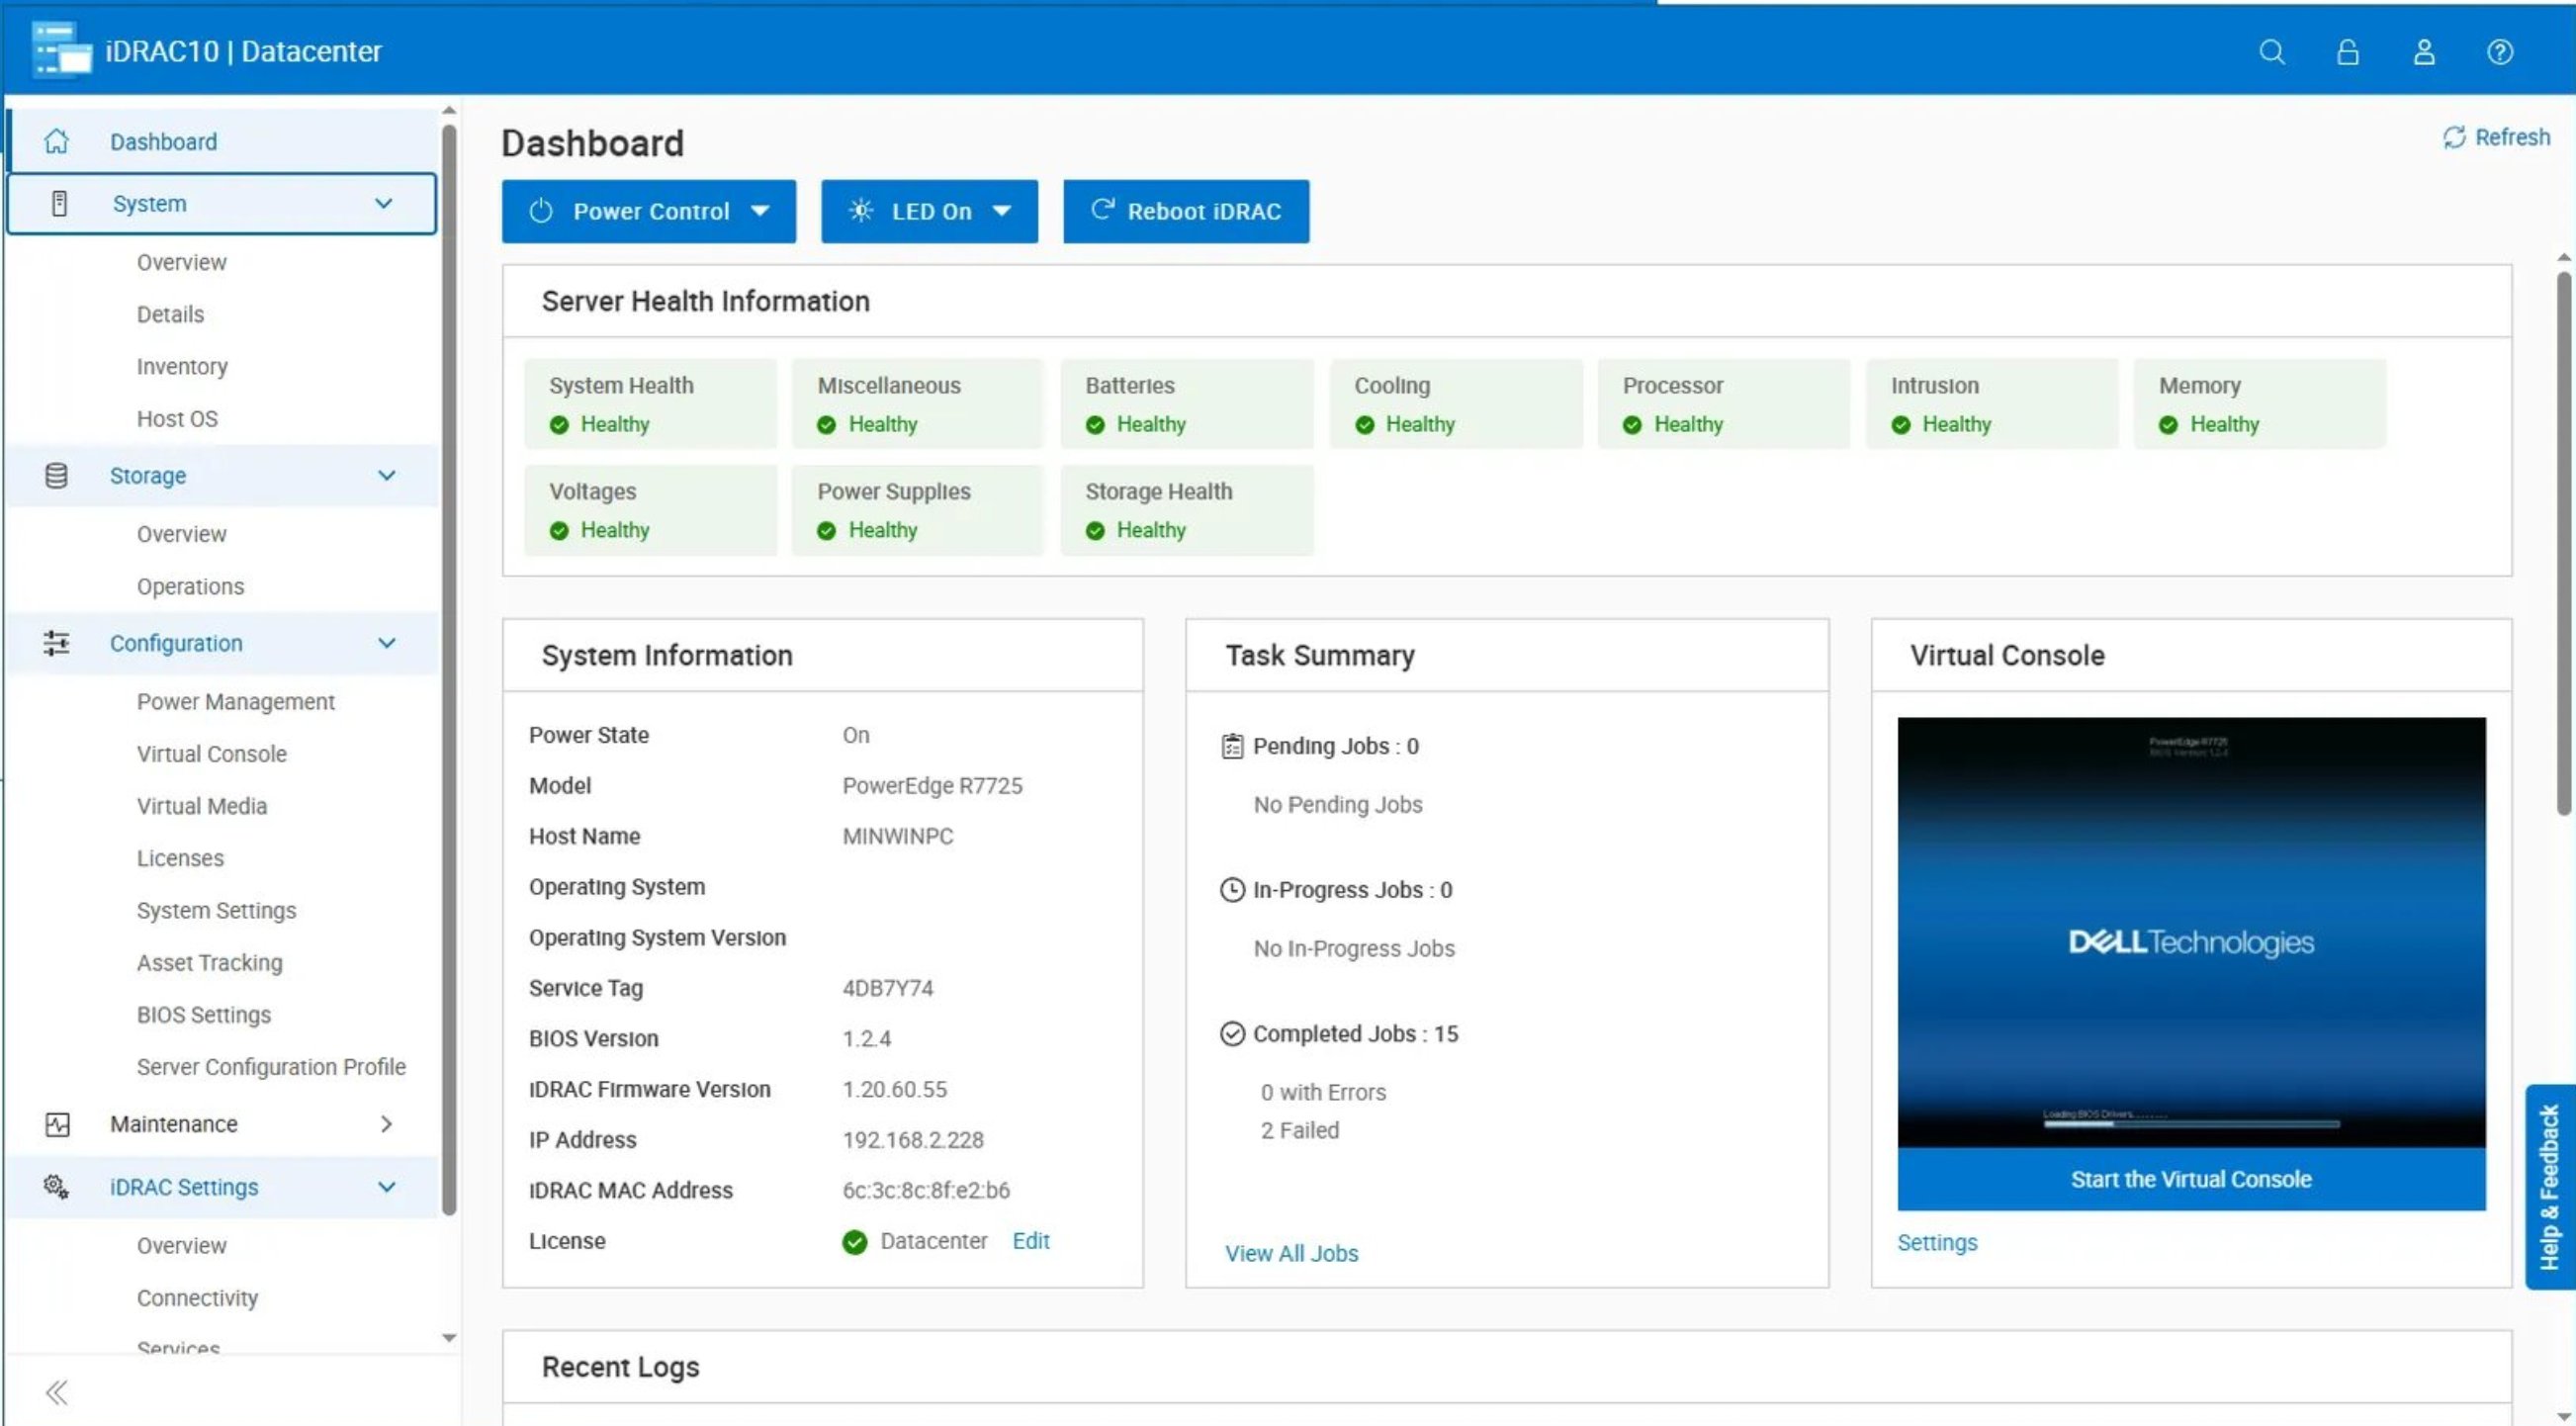Click the Intrusion health card
2576x1426 pixels.
(x=1992, y=404)
